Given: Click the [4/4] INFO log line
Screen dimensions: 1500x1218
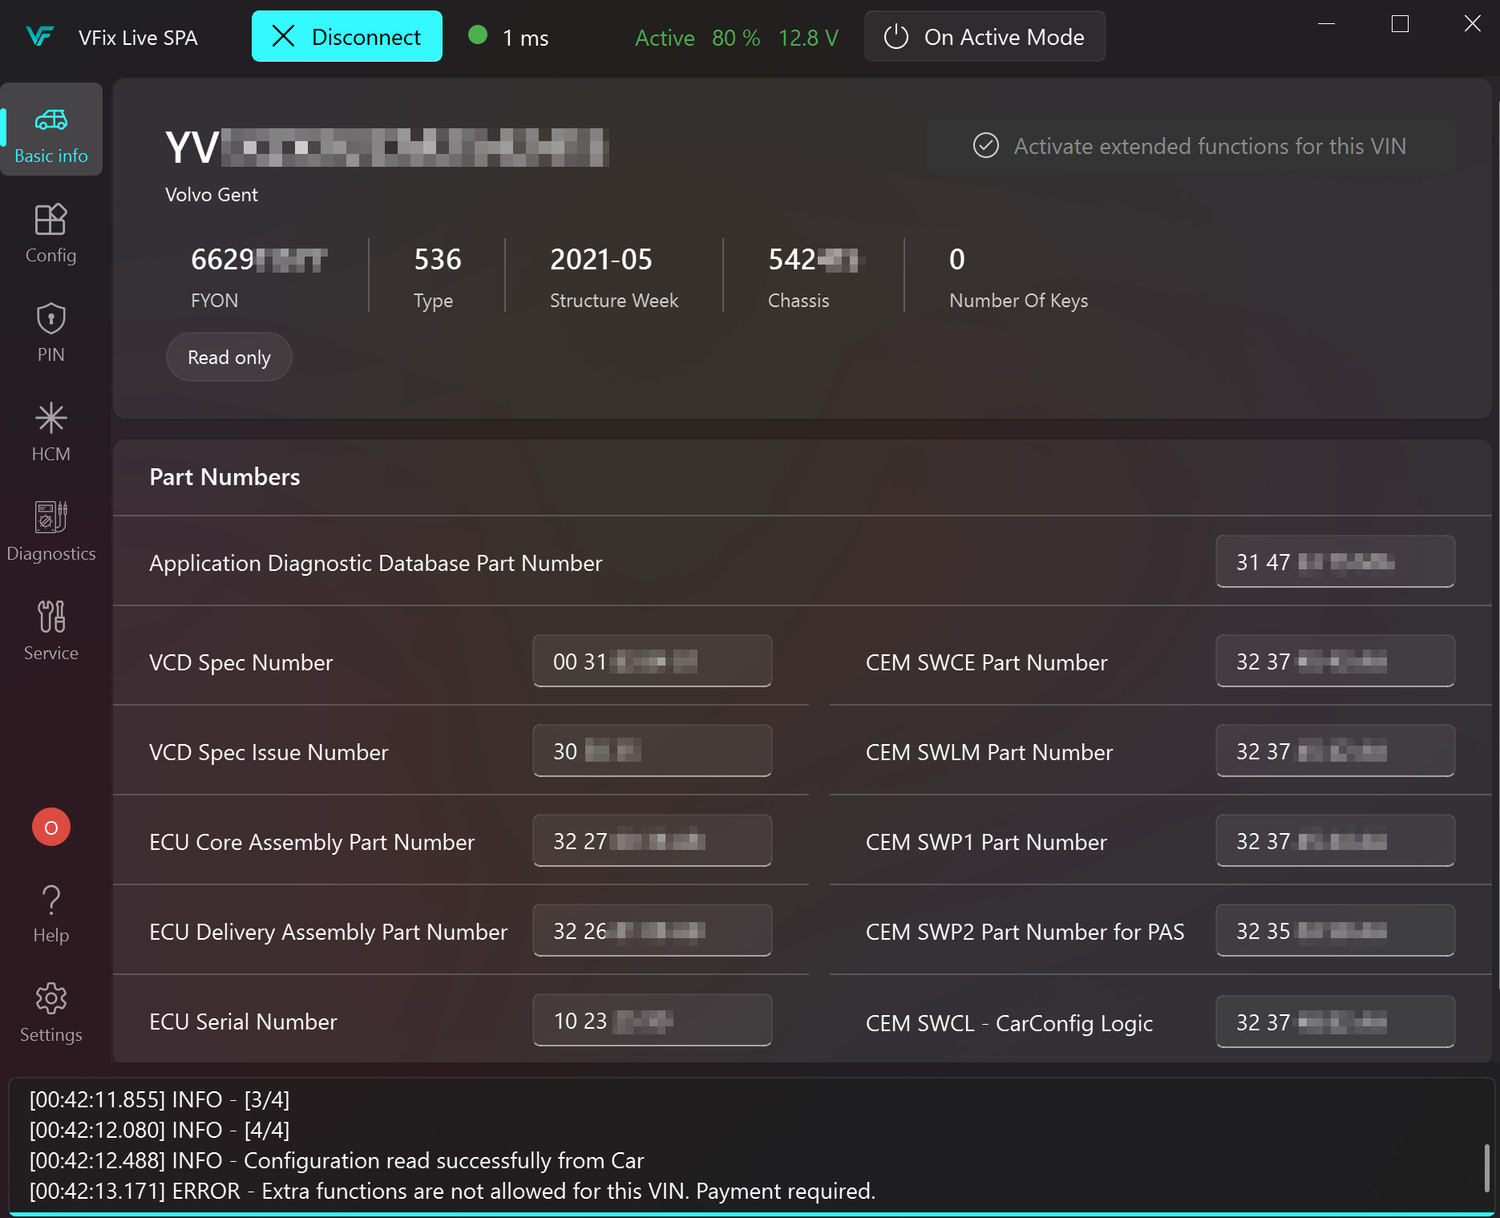Looking at the screenshot, I should 159,1130.
